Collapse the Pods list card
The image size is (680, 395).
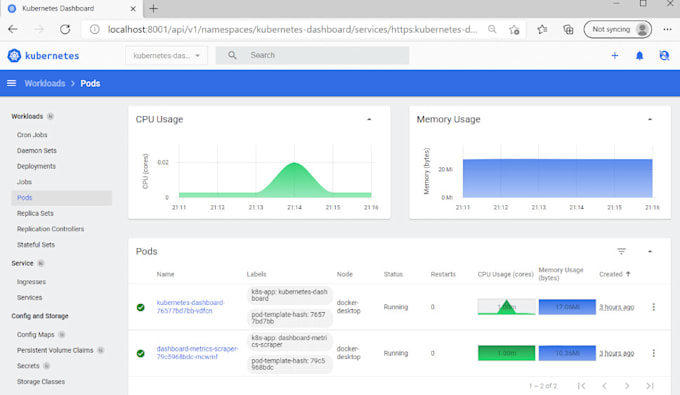[x=650, y=251]
